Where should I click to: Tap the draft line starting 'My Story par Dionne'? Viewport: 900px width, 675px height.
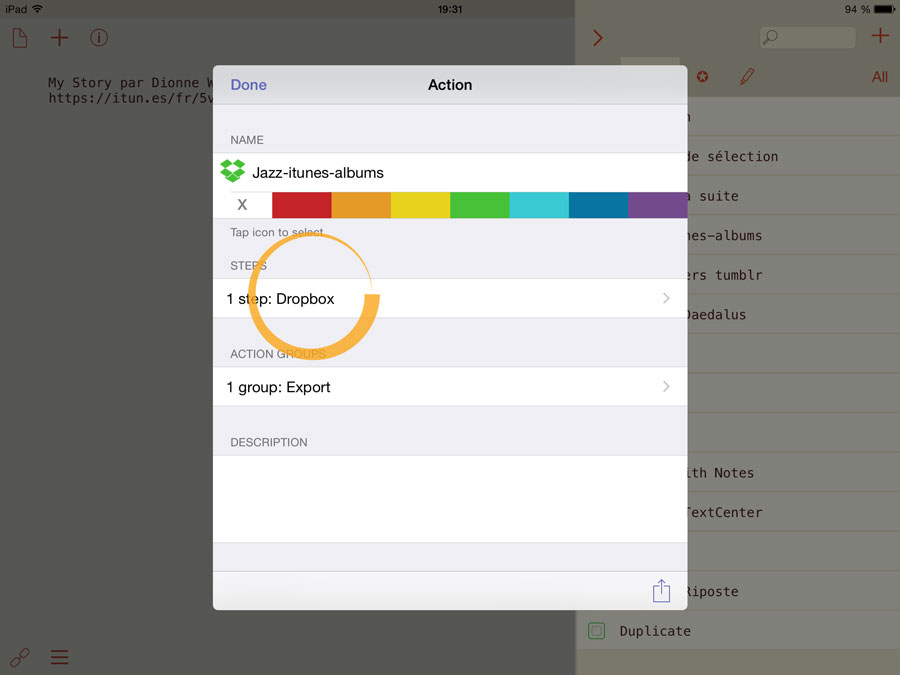[x=130, y=83]
